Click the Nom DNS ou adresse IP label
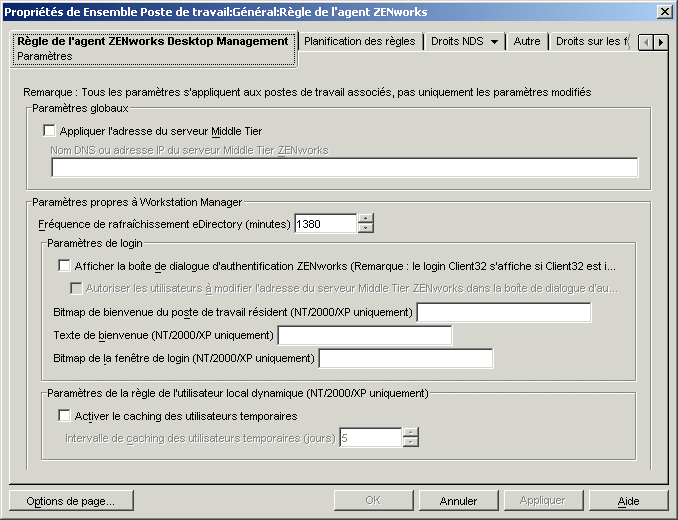The height and width of the screenshot is (520, 678). pos(189,150)
